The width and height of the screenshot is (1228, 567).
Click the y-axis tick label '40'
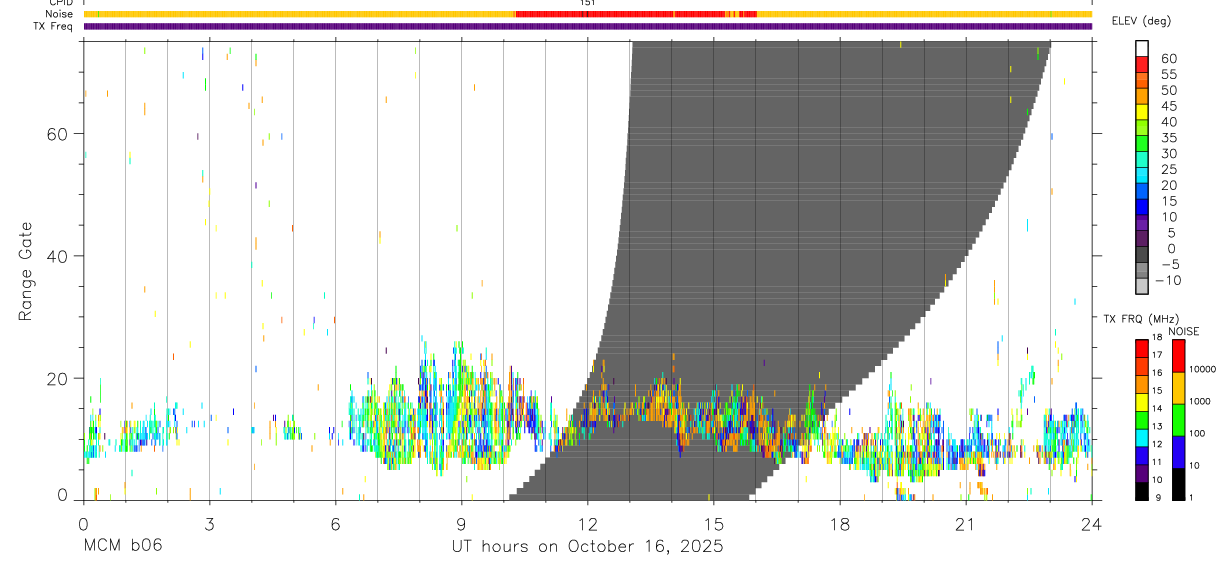tap(58, 256)
